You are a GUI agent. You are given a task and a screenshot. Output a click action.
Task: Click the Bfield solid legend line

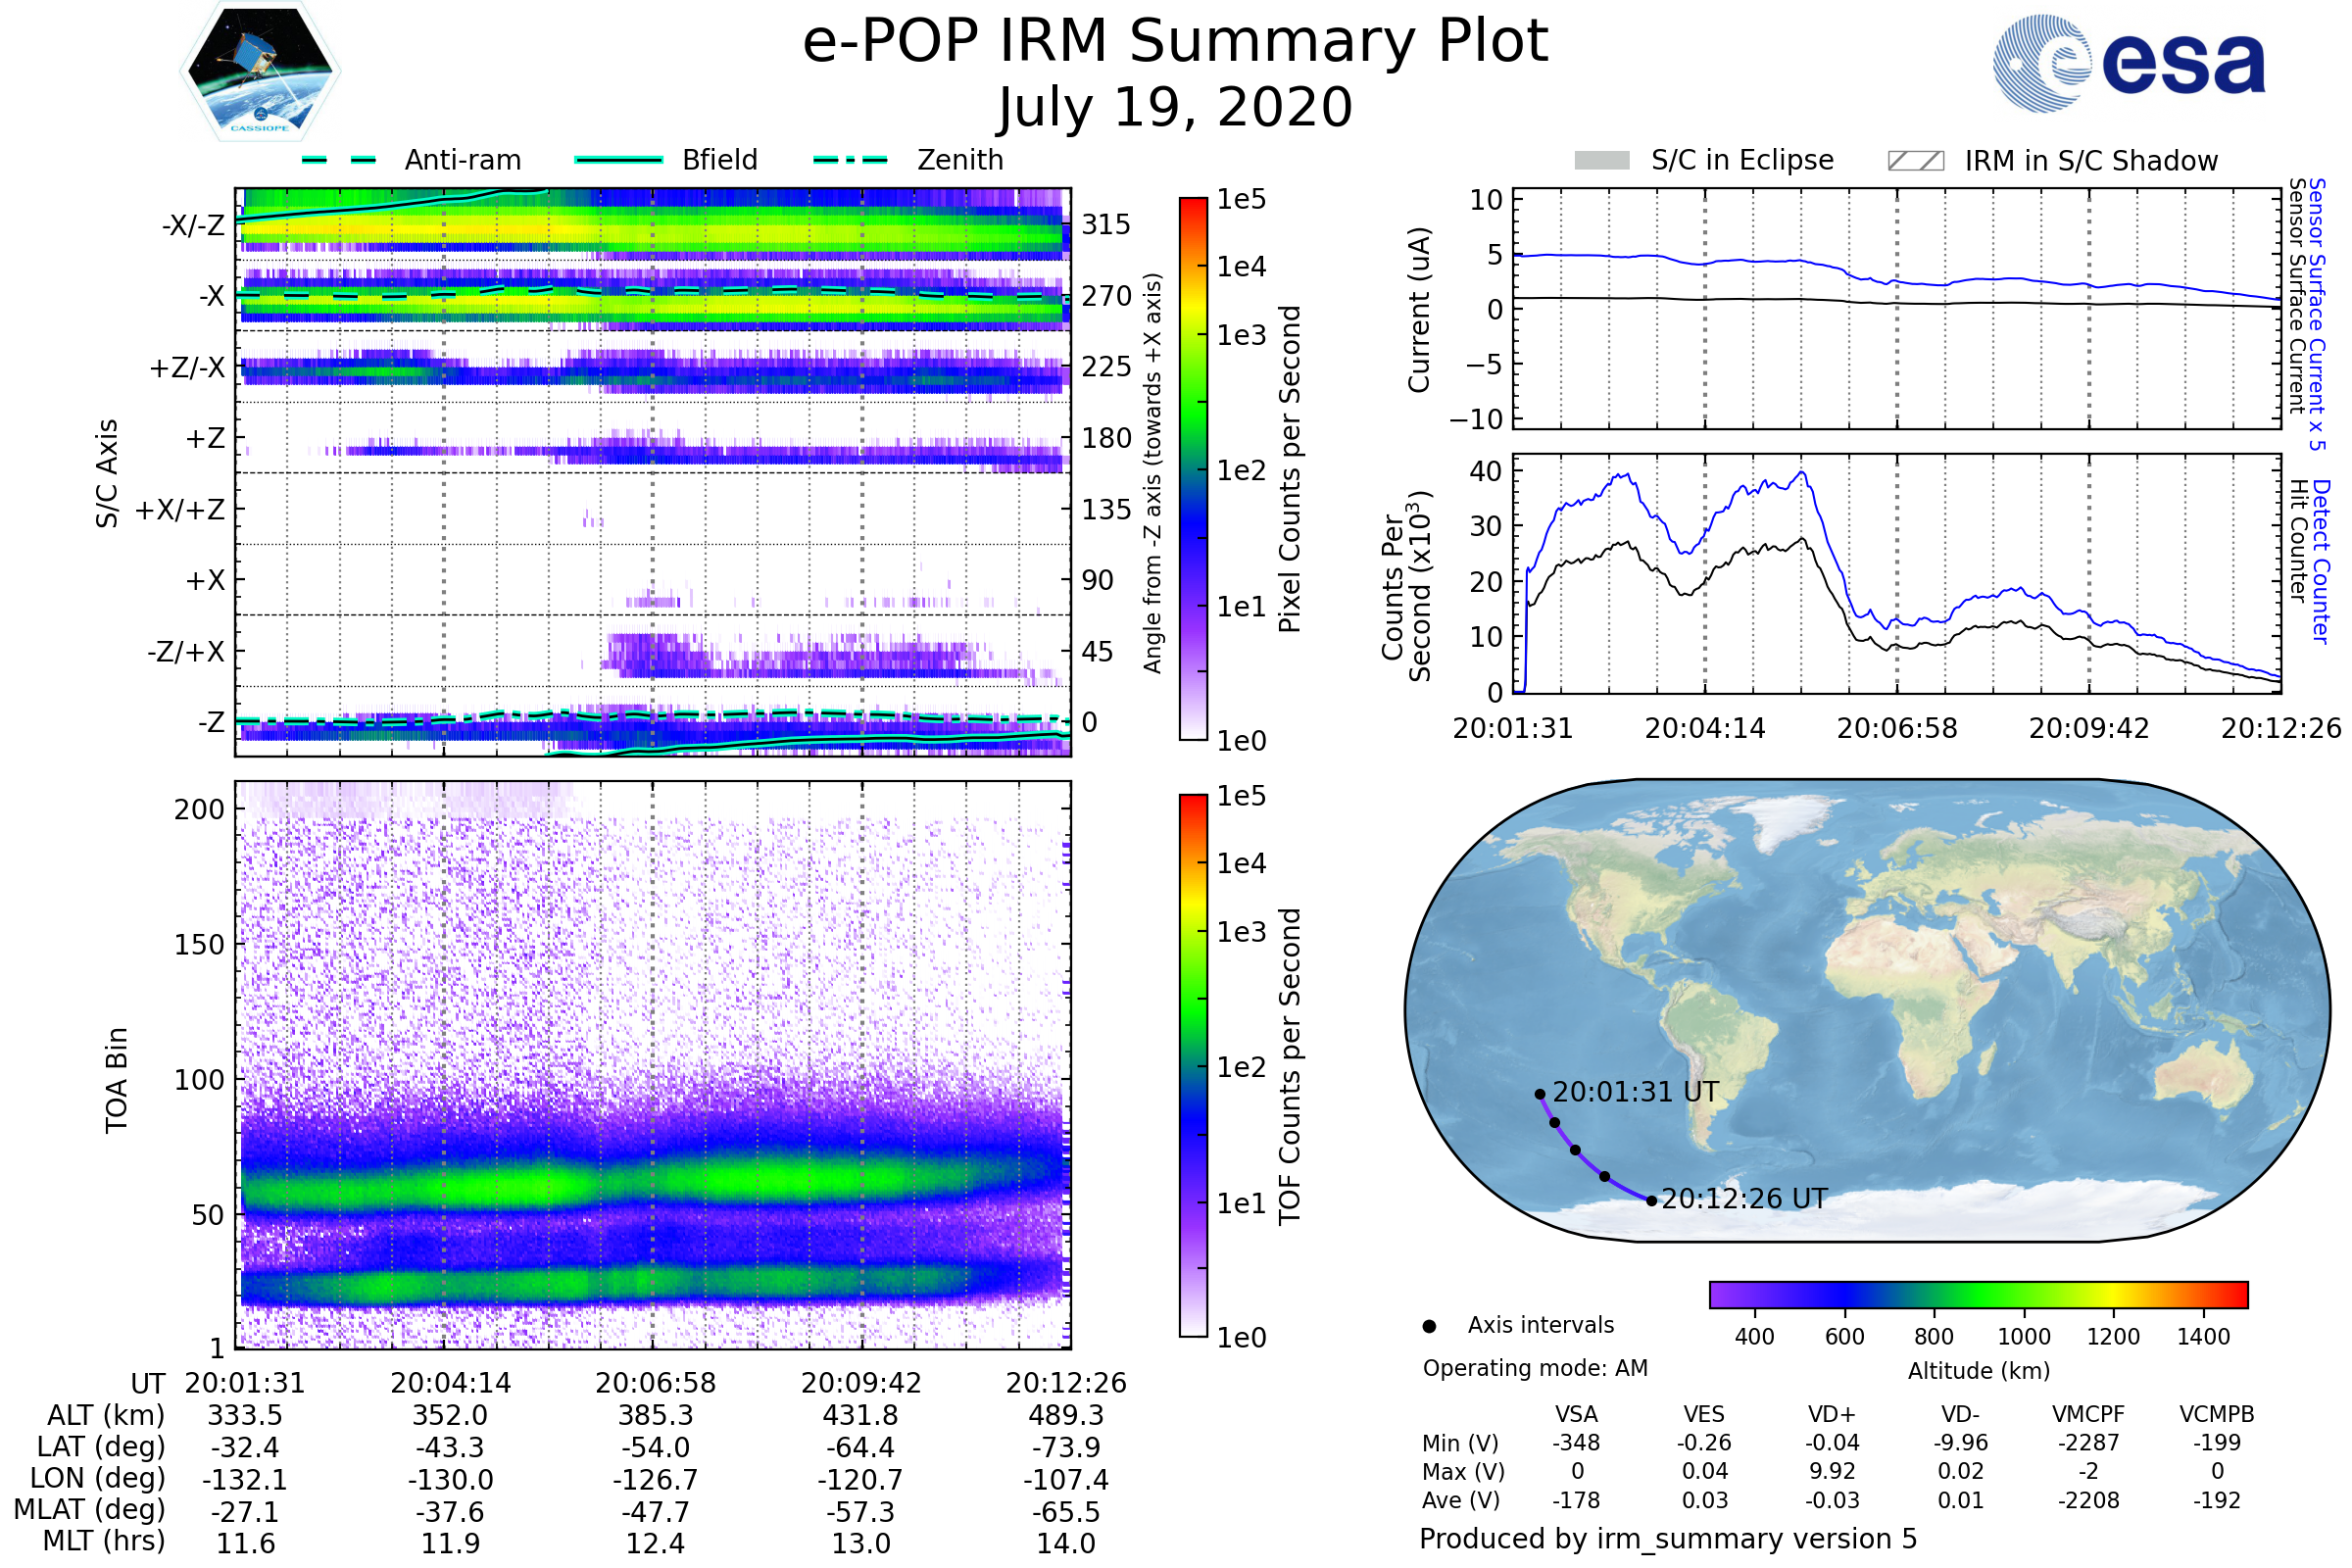click(618, 160)
